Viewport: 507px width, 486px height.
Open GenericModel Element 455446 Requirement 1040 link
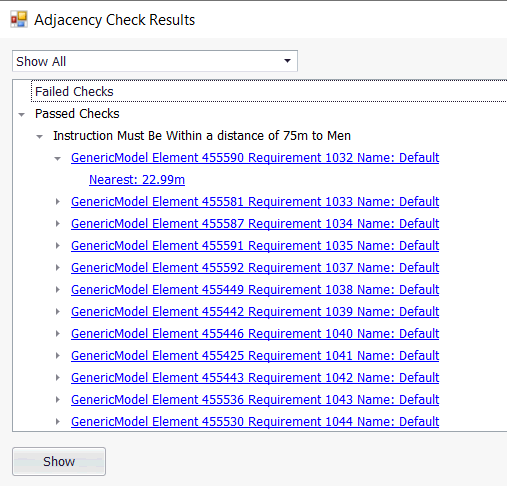coord(255,334)
